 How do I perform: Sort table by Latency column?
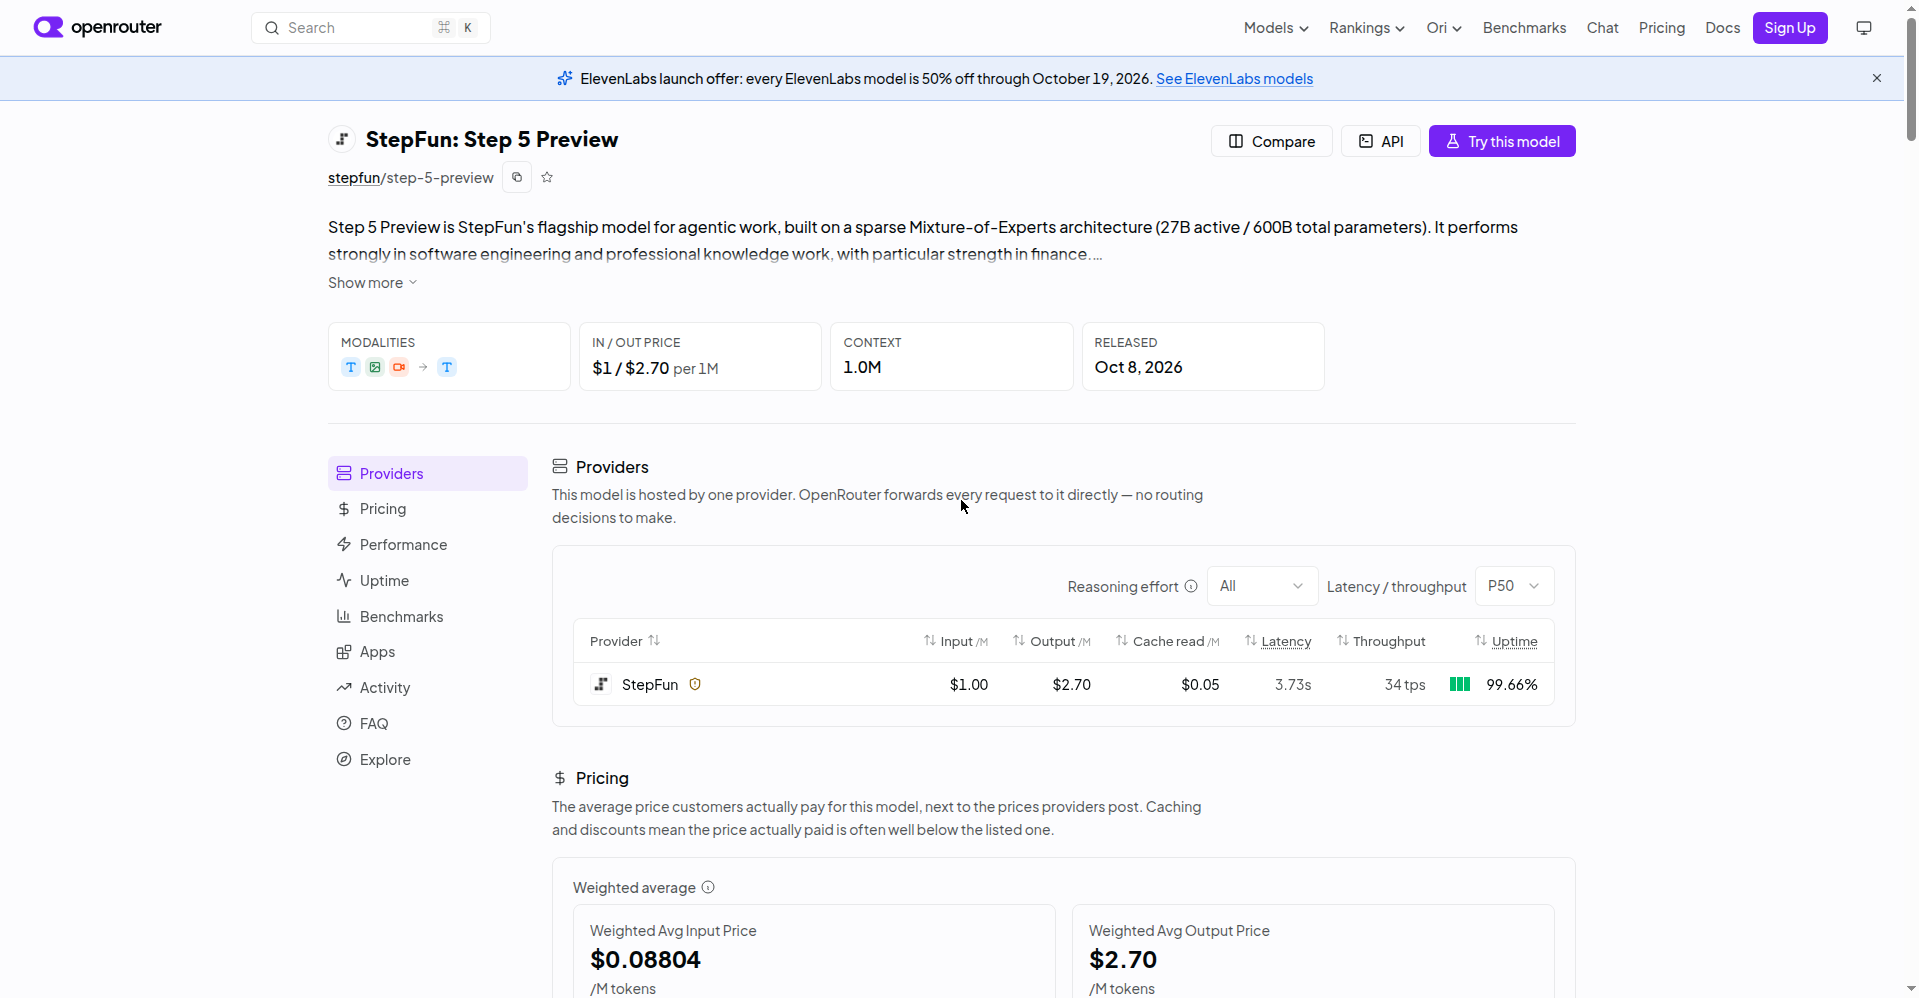pyautogui.click(x=1278, y=641)
